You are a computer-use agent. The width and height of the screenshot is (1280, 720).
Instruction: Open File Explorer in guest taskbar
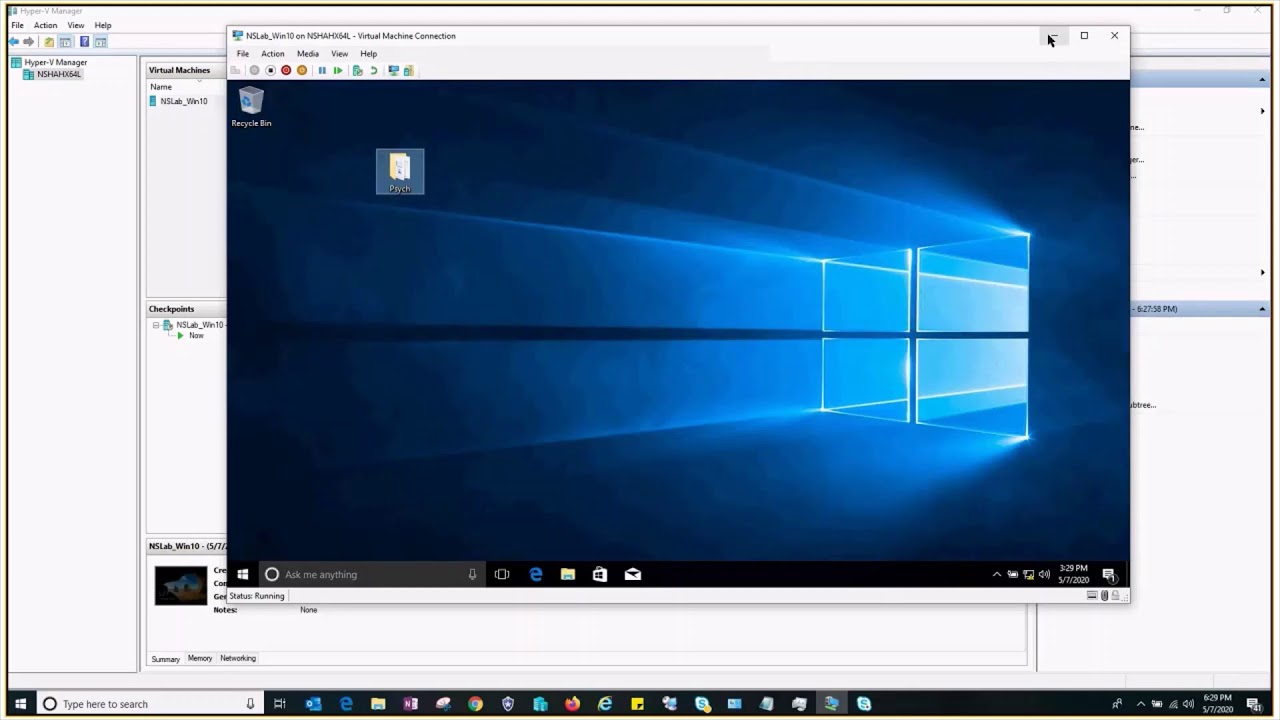pos(568,574)
